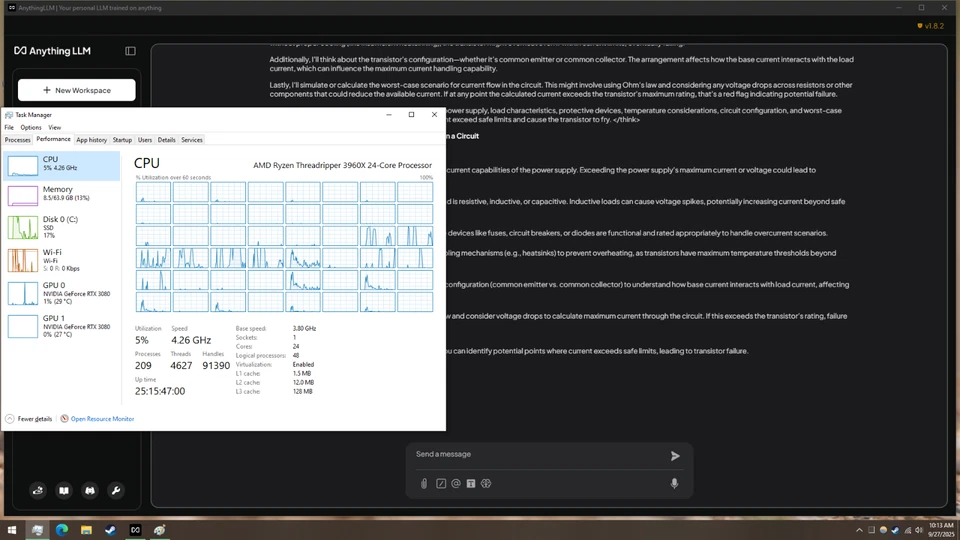960x540 pixels.
Task: Select the Performance tab
Action: [53, 140]
